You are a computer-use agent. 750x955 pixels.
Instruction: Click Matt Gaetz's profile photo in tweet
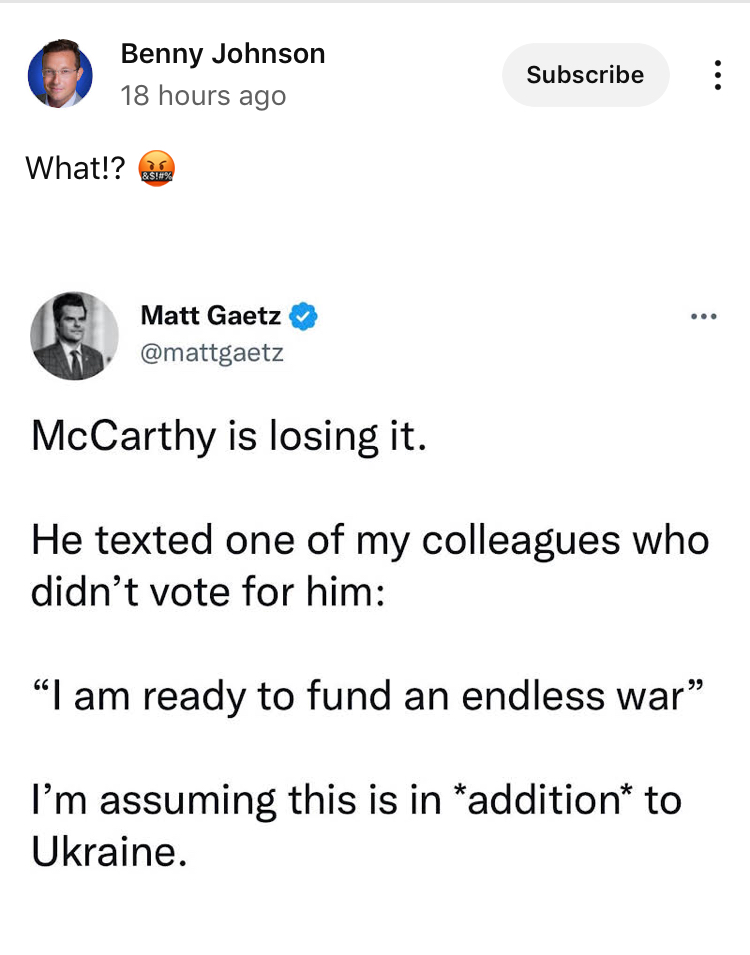coord(74,335)
